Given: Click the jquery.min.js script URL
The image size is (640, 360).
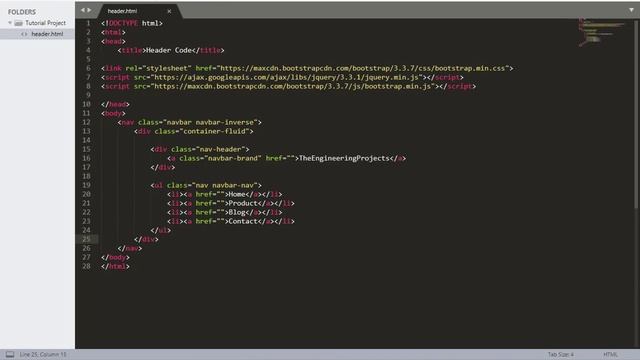Looking at the screenshot, I should (286, 77).
